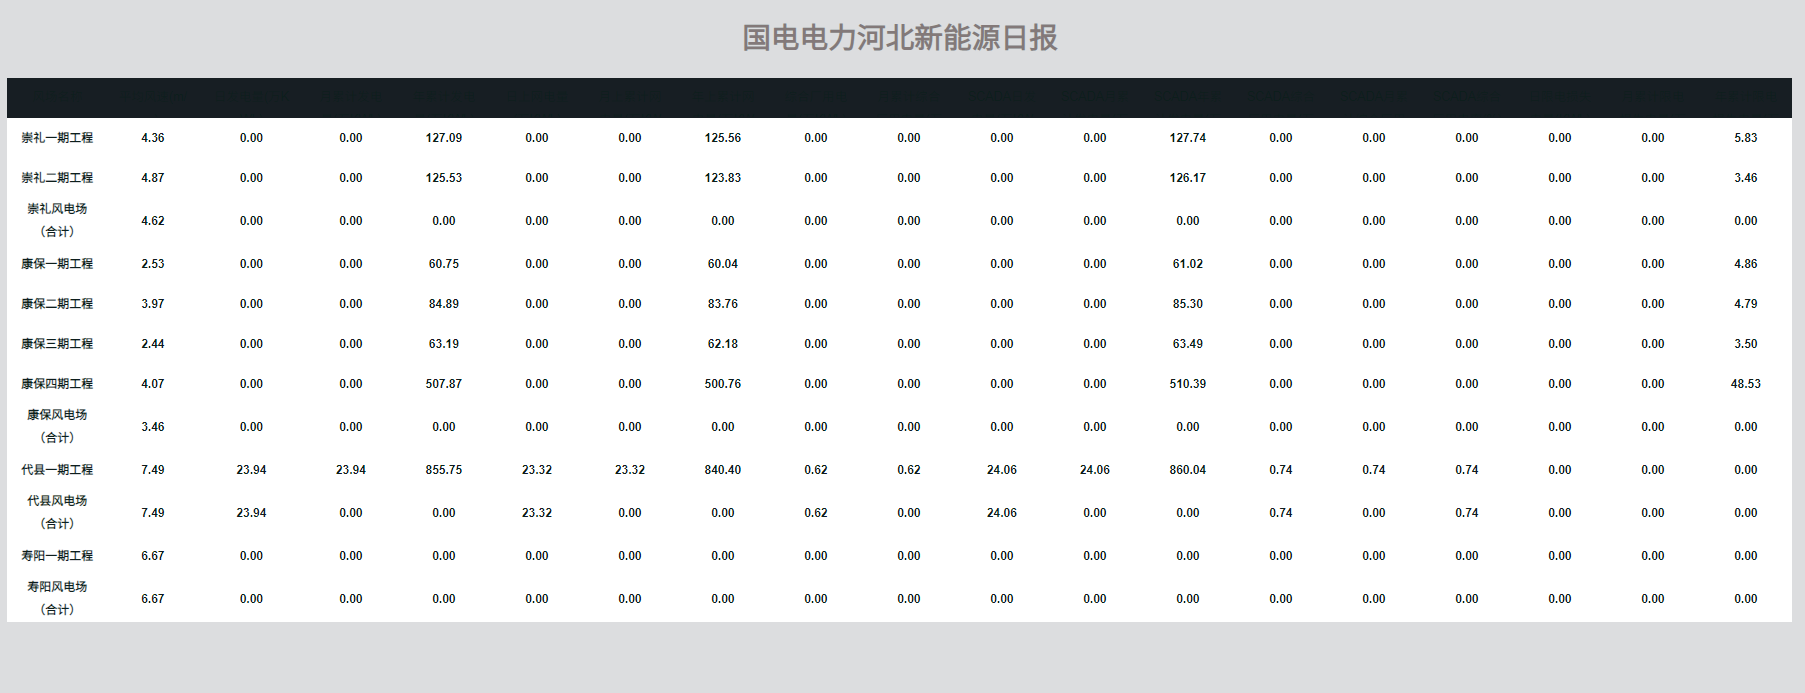
Task: Click the 康保三期工程 row label
Action: click(x=57, y=344)
